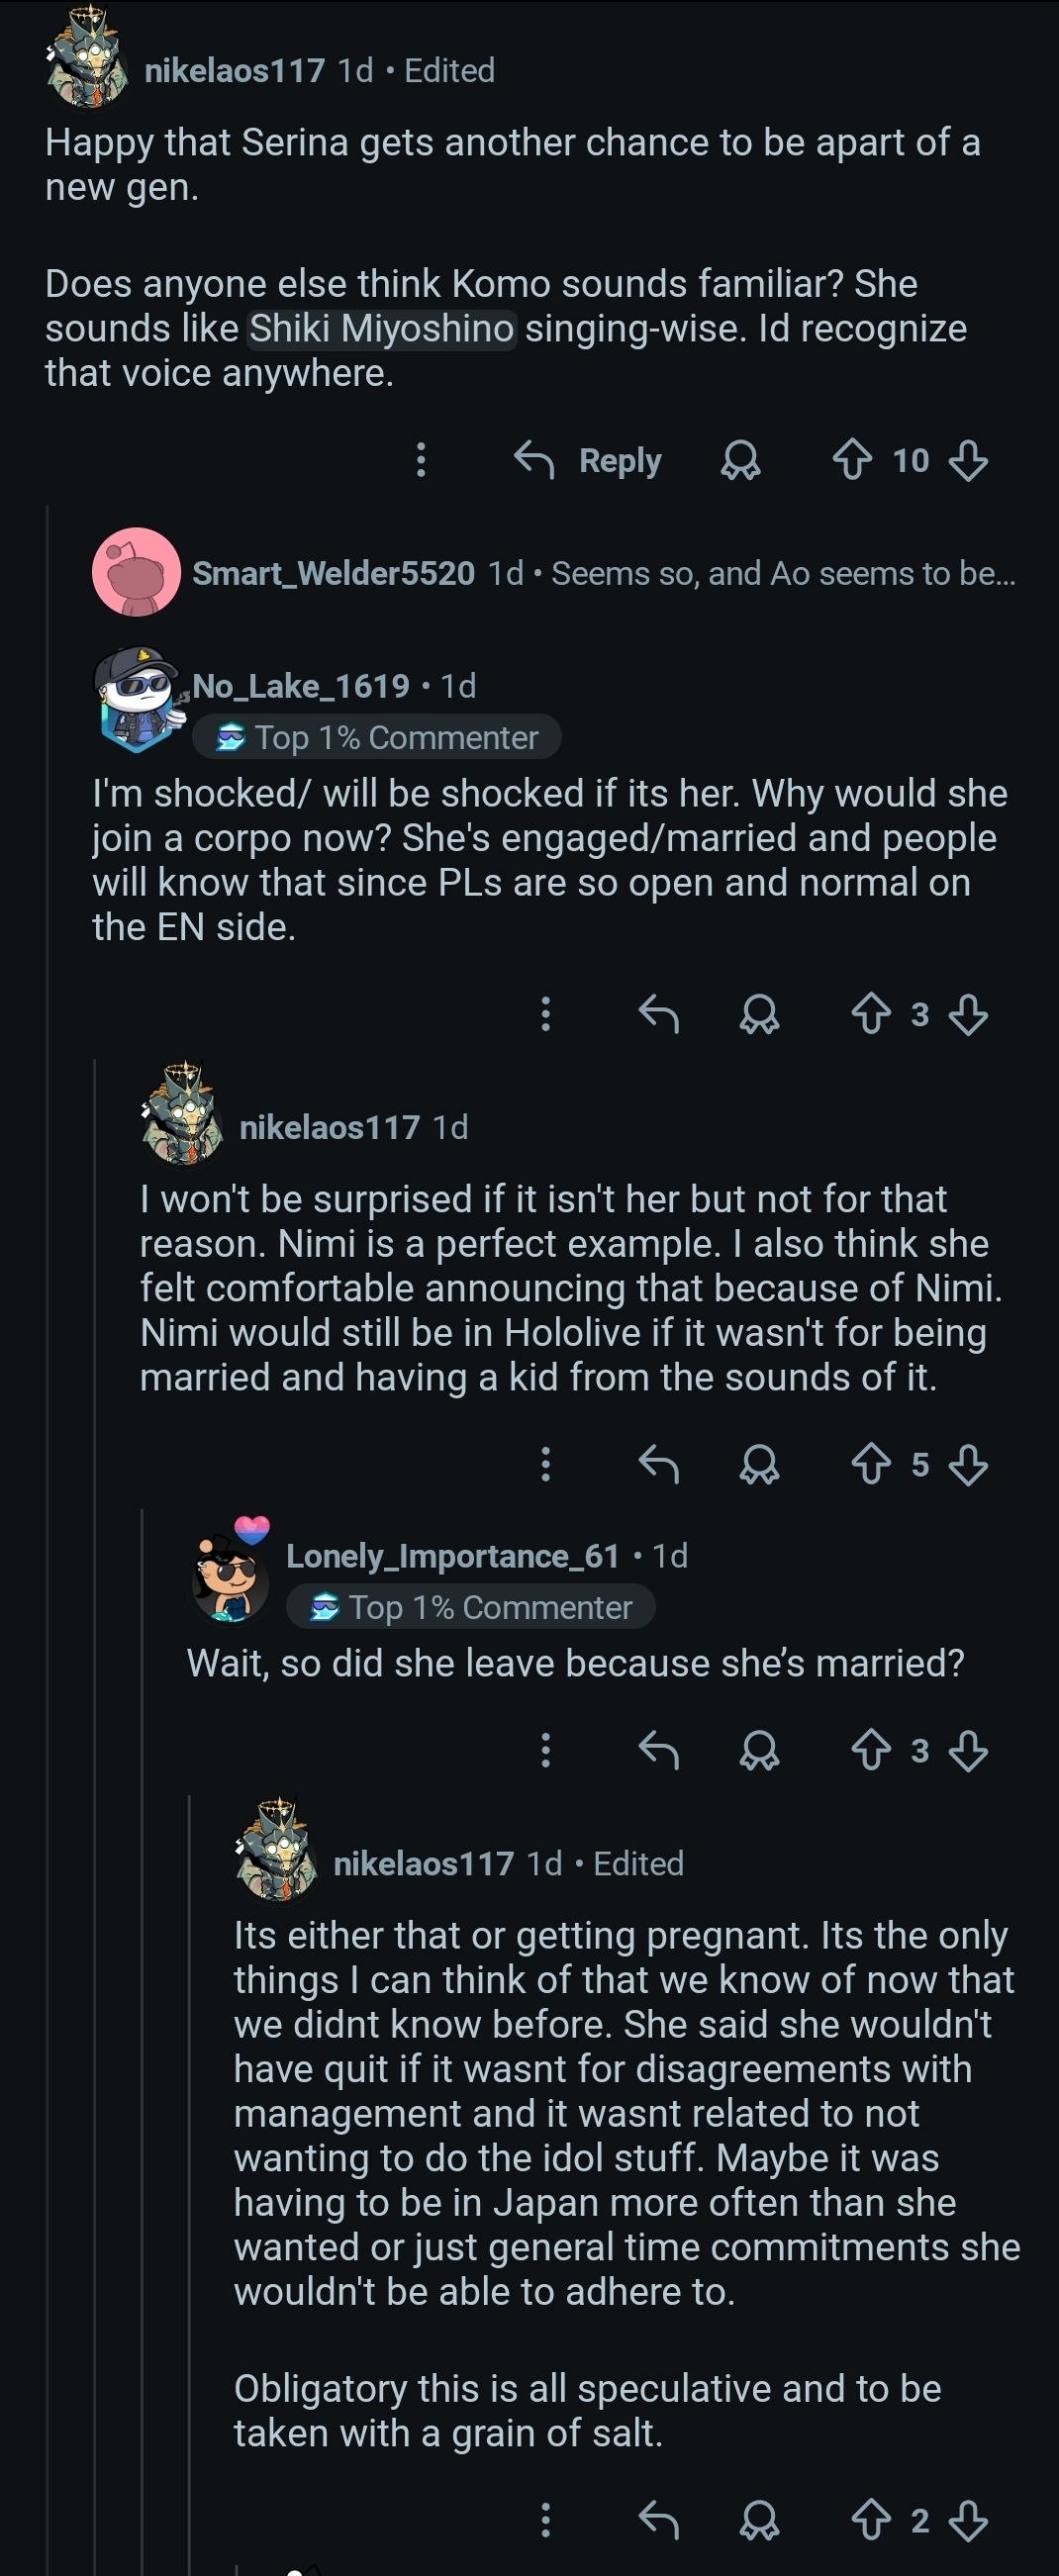Expand collapsed Smart_Welder5520 comment

(604, 573)
